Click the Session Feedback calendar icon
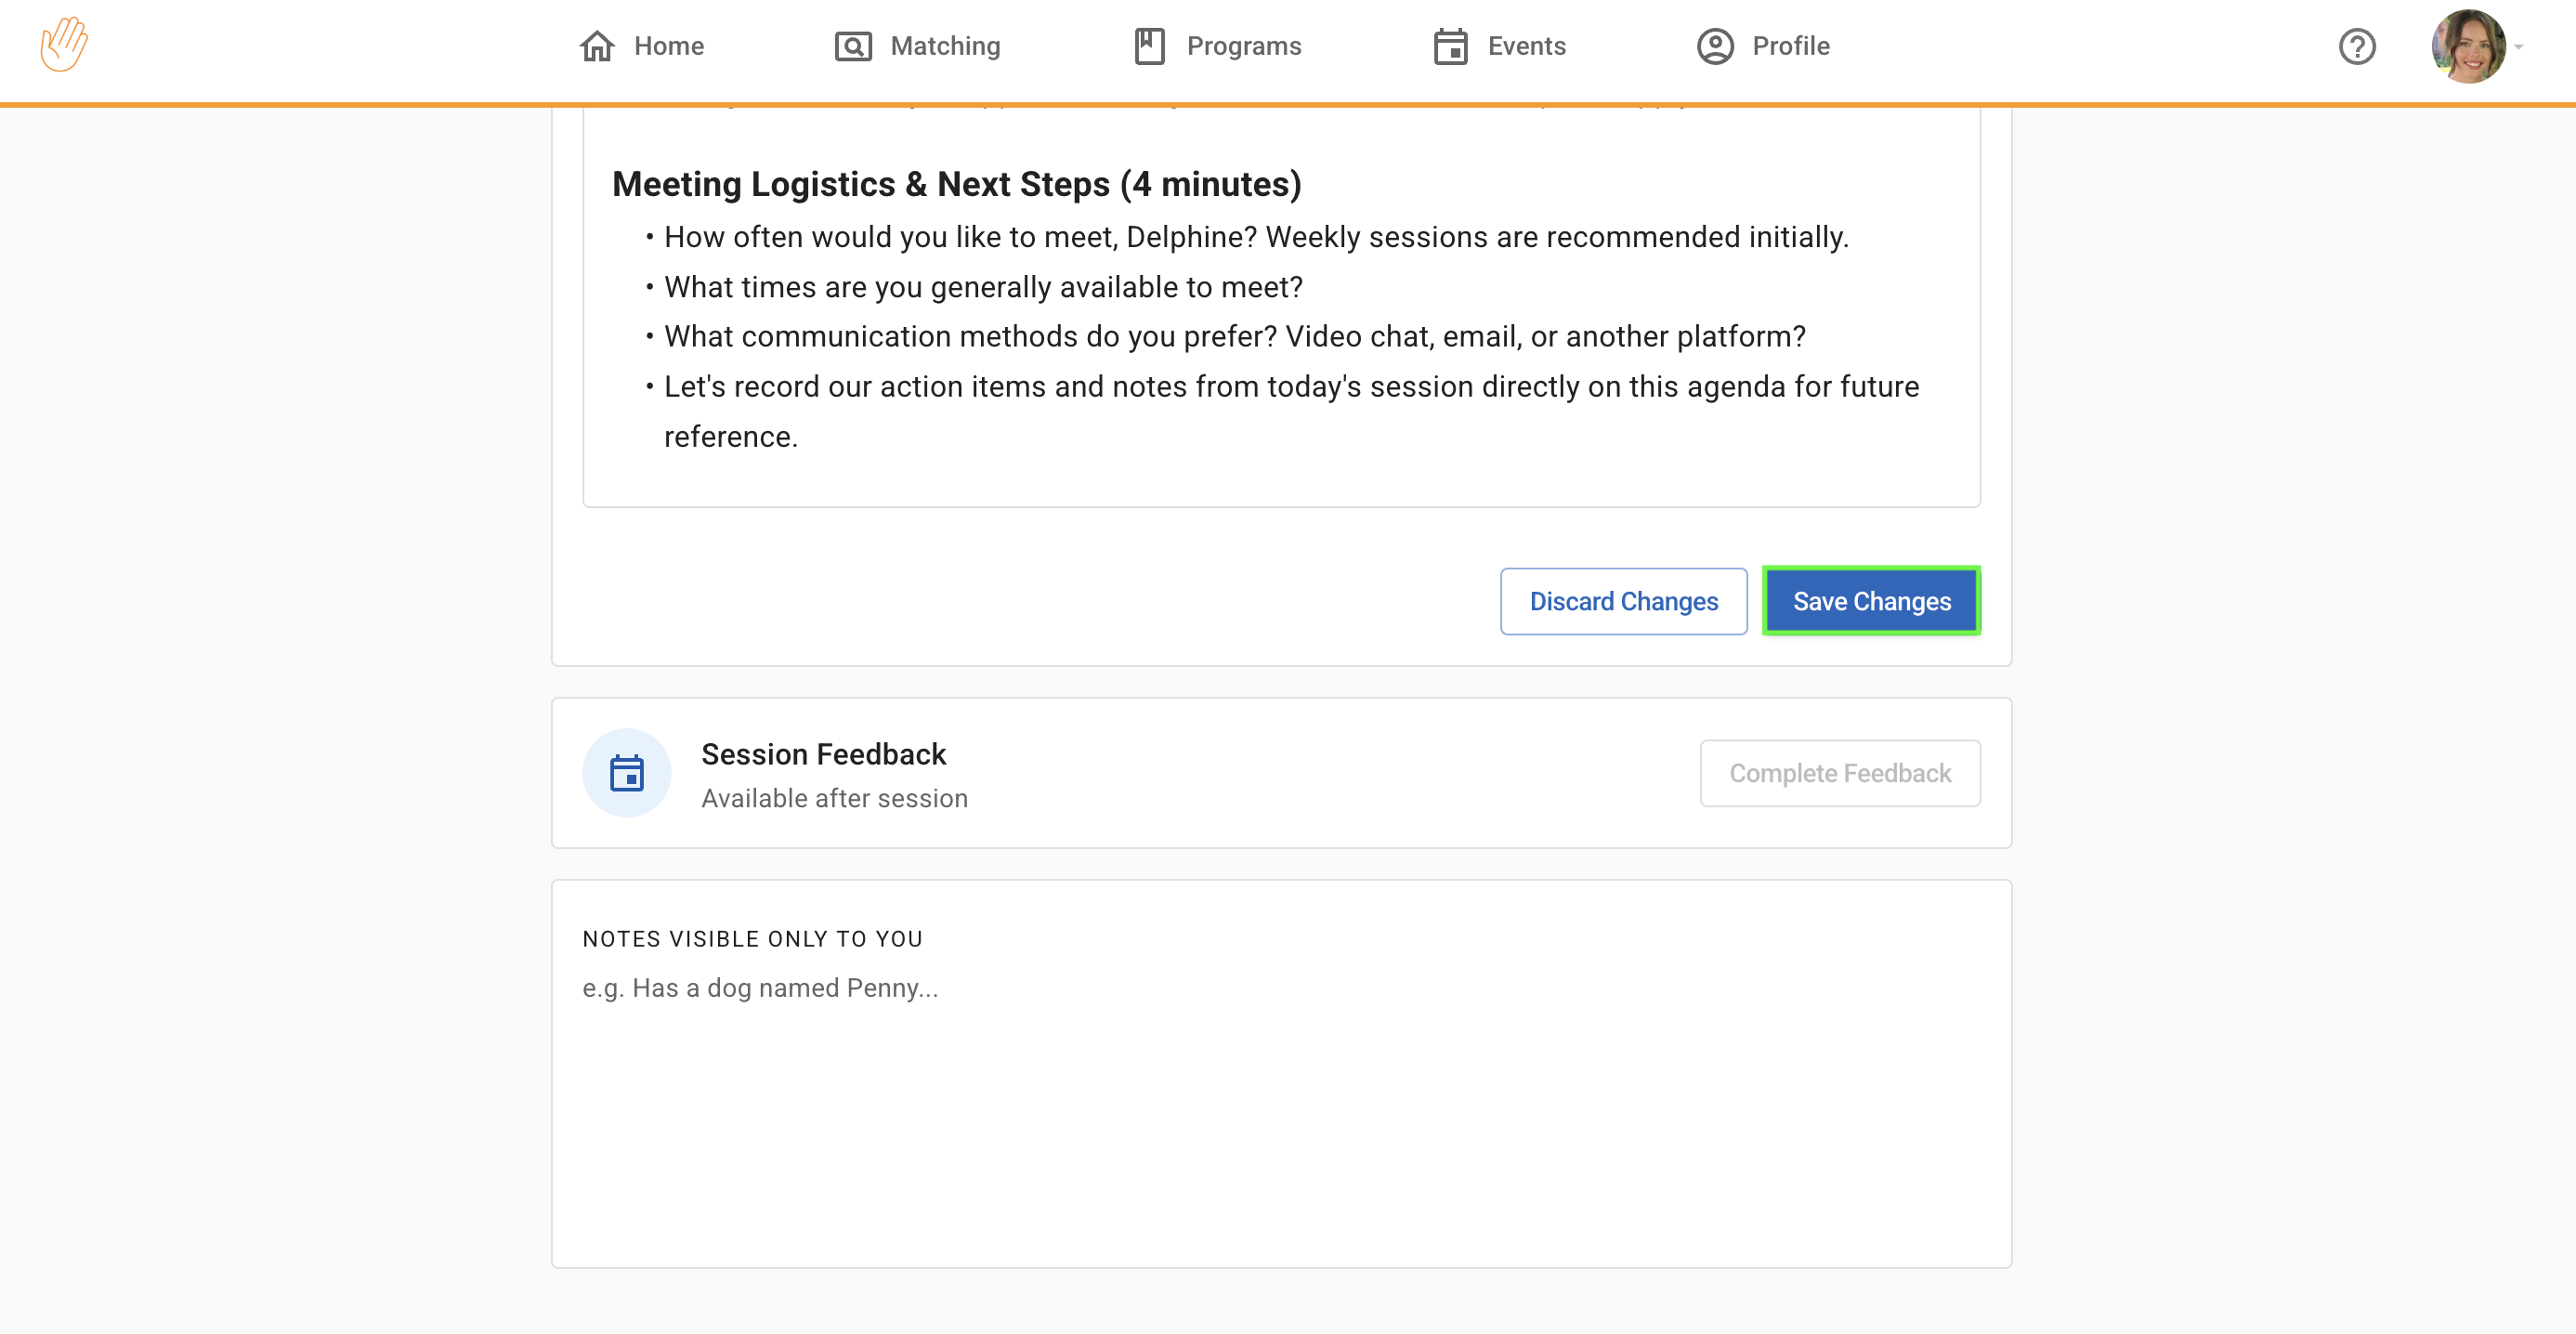This screenshot has width=2576, height=1334. pos(627,773)
